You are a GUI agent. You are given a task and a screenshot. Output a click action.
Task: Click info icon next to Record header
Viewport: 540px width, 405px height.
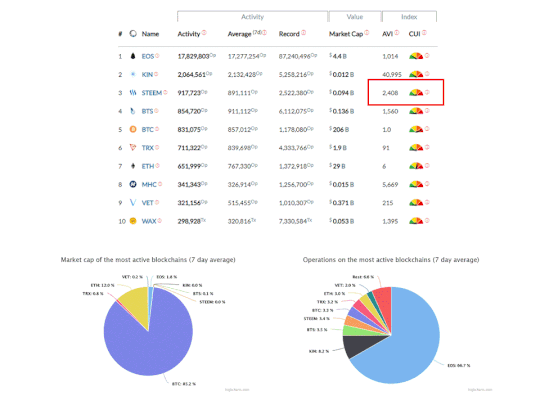(303, 32)
